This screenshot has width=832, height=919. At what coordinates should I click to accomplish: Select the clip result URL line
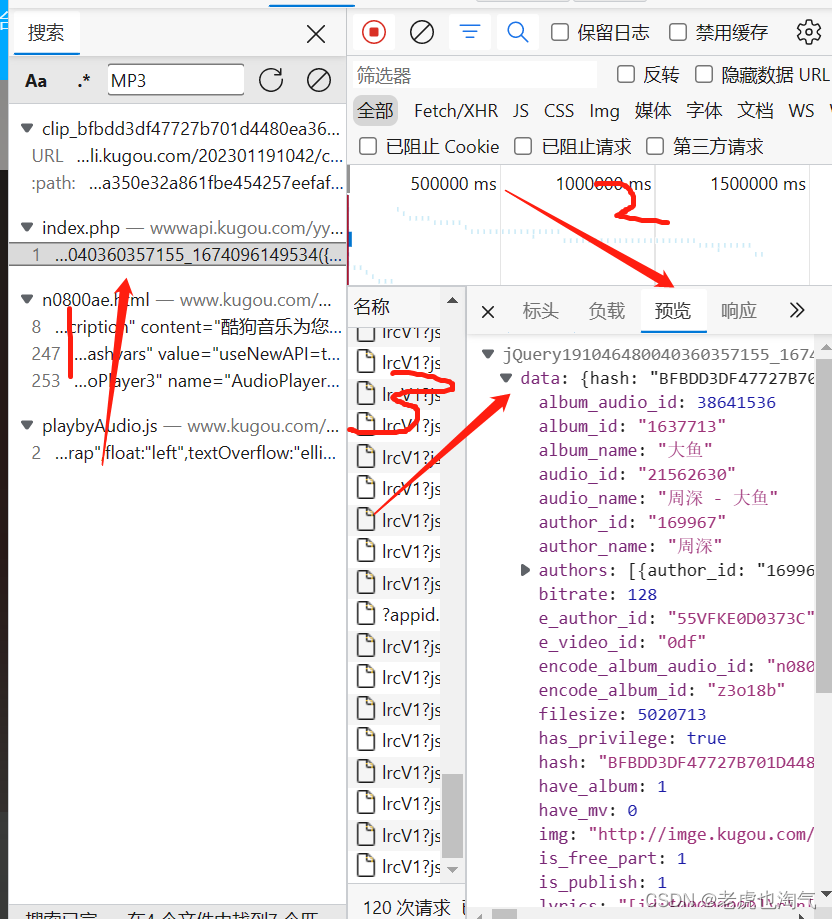coord(178,155)
